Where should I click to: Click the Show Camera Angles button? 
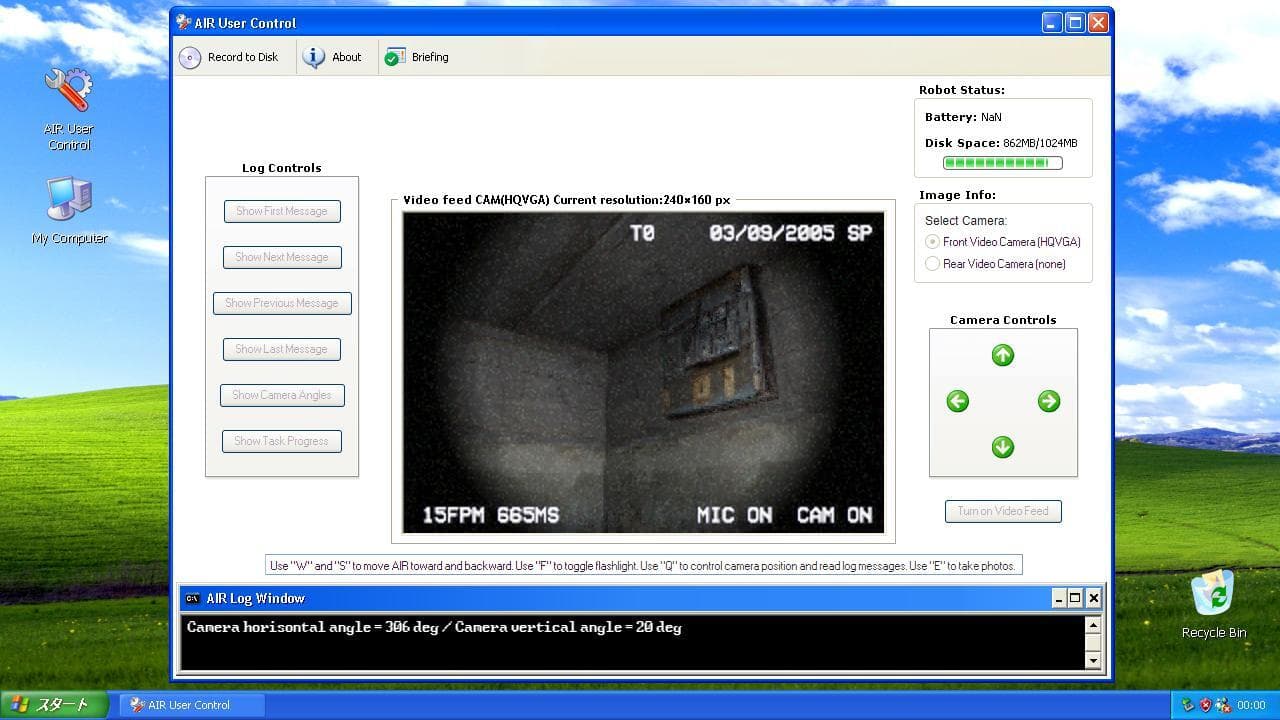pyautogui.click(x=282, y=395)
